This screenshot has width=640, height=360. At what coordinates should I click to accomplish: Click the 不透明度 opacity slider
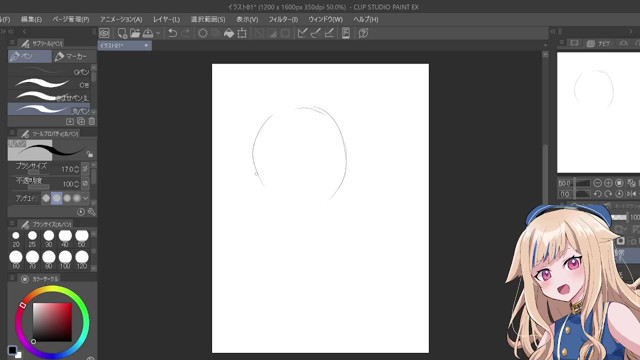coord(33,187)
